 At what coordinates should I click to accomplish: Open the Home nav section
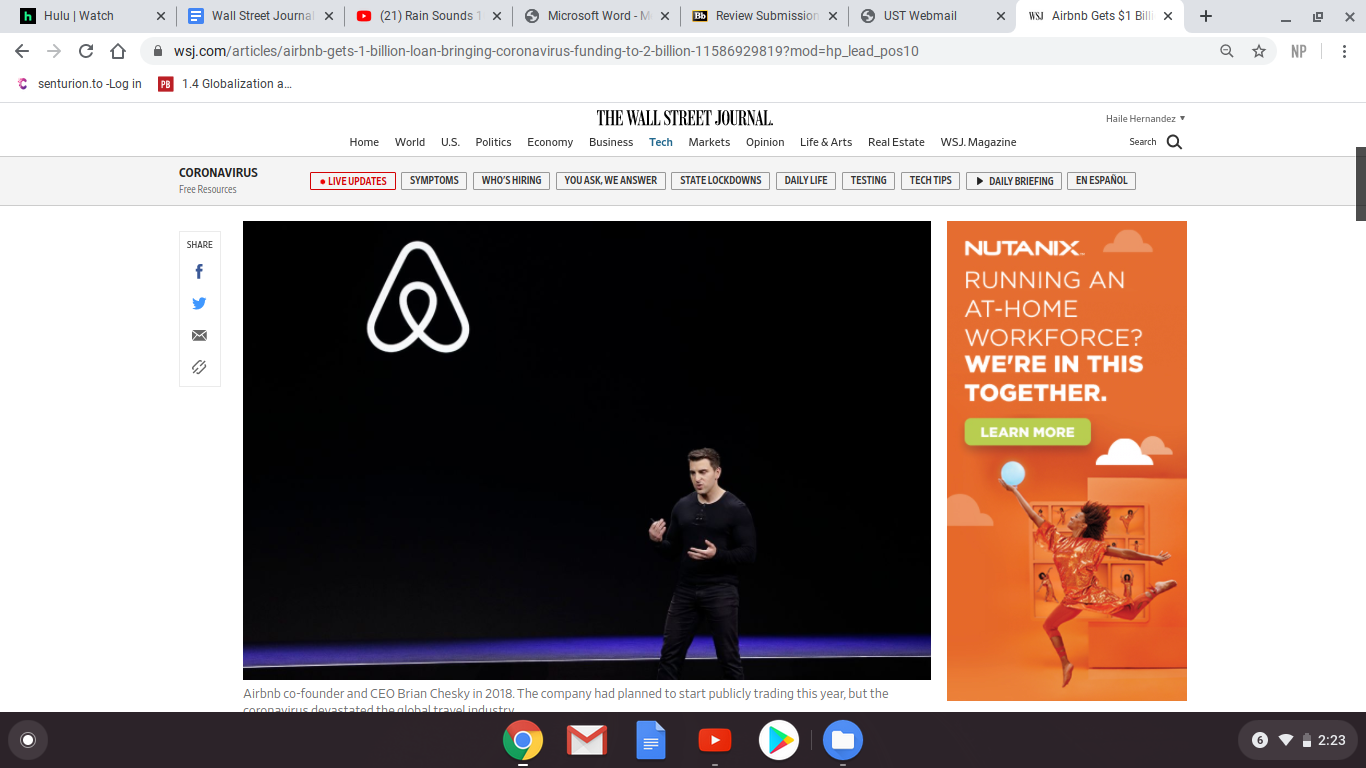pos(364,142)
